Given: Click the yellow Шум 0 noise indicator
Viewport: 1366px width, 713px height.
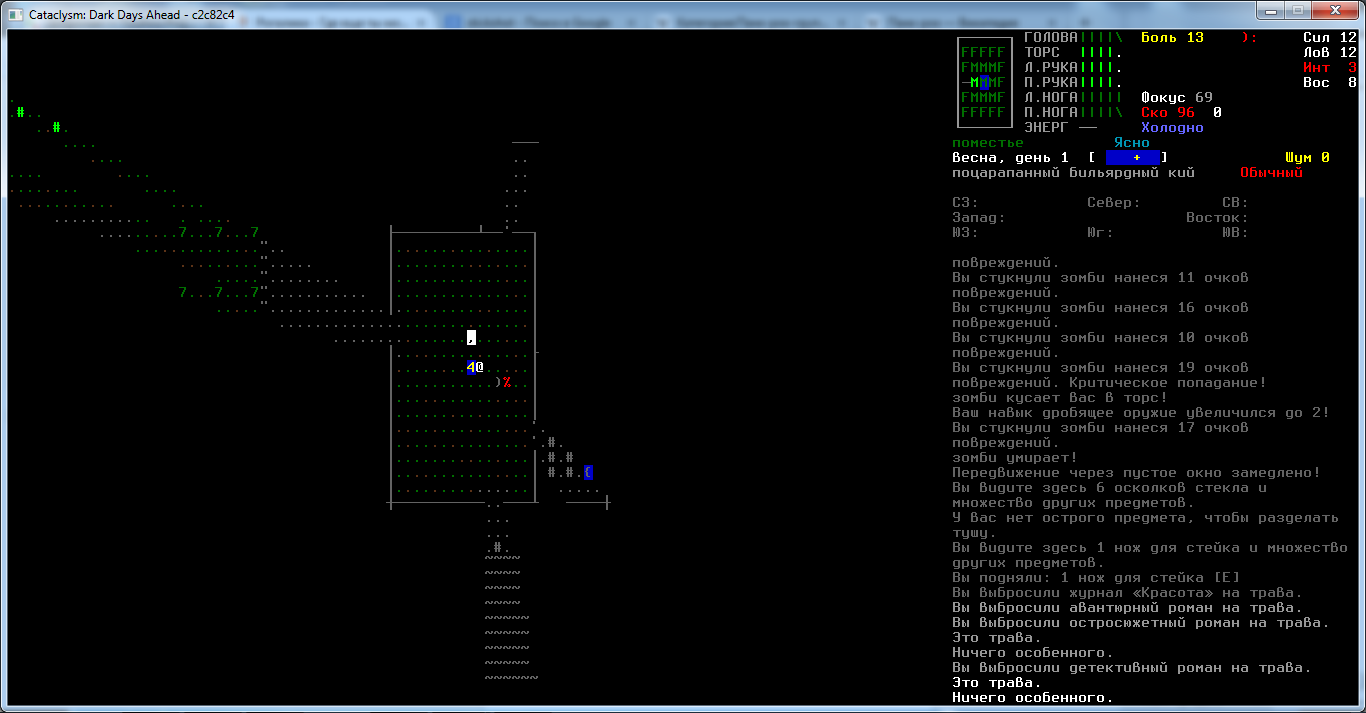Looking at the screenshot, I should pyautogui.click(x=1307, y=157).
